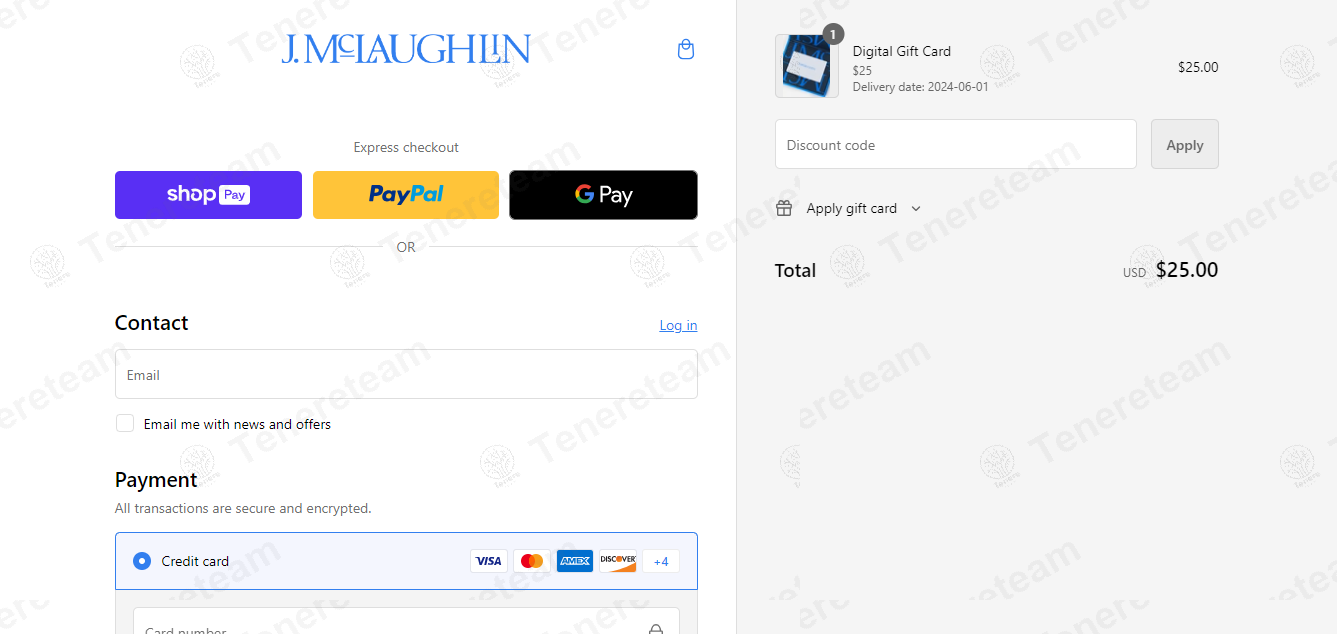The image size is (1337, 634).
Task: Select the Credit card radio button
Action: point(142,561)
